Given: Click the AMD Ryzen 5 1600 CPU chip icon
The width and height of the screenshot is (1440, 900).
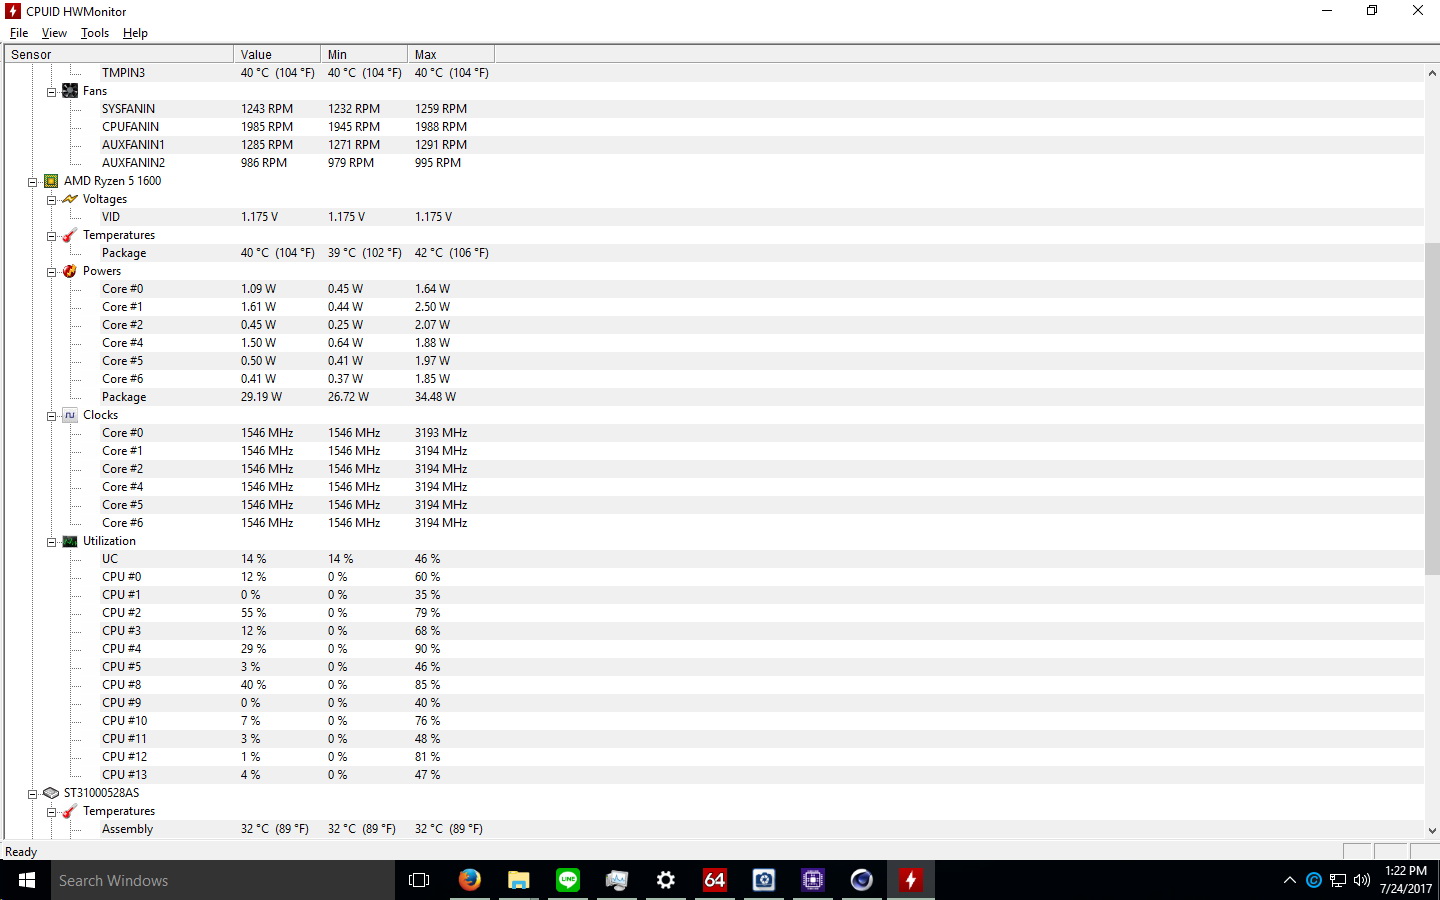Looking at the screenshot, I should pos(51,181).
